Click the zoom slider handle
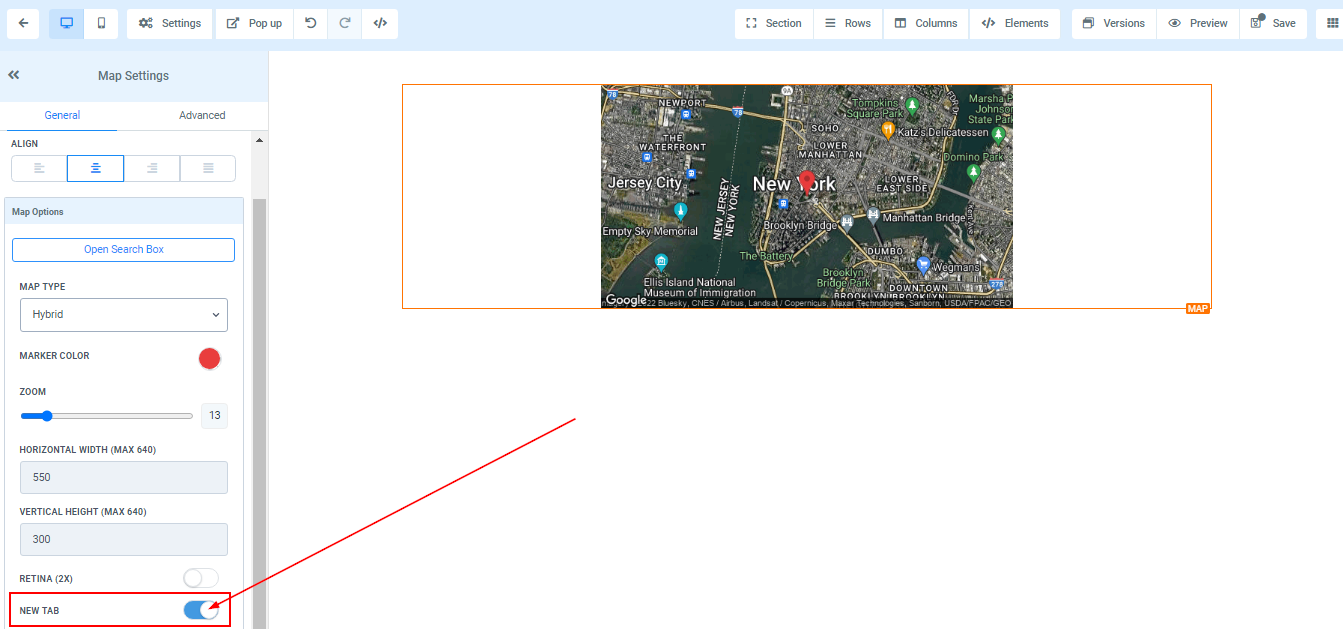The width and height of the screenshot is (1343, 629). tap(46, 415)
